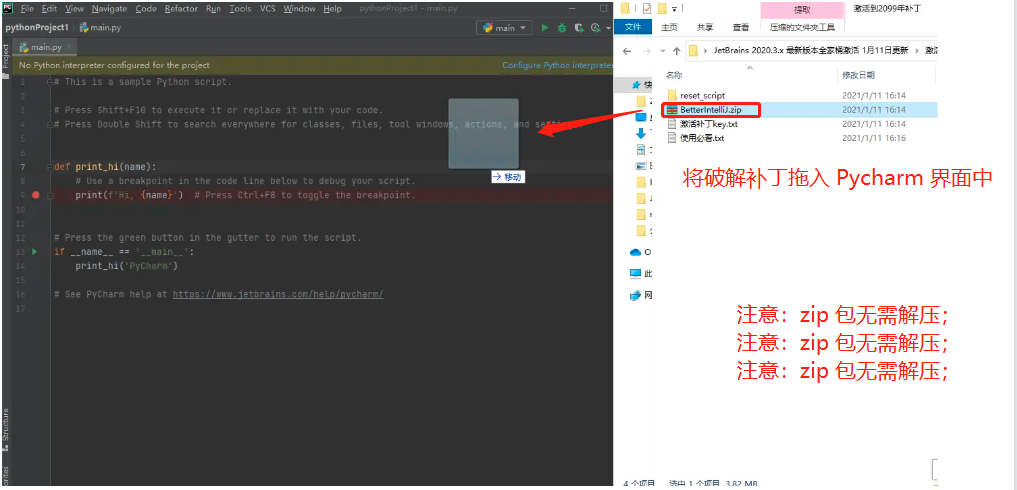Click the Explorer Up arrow button

point(676,51)
